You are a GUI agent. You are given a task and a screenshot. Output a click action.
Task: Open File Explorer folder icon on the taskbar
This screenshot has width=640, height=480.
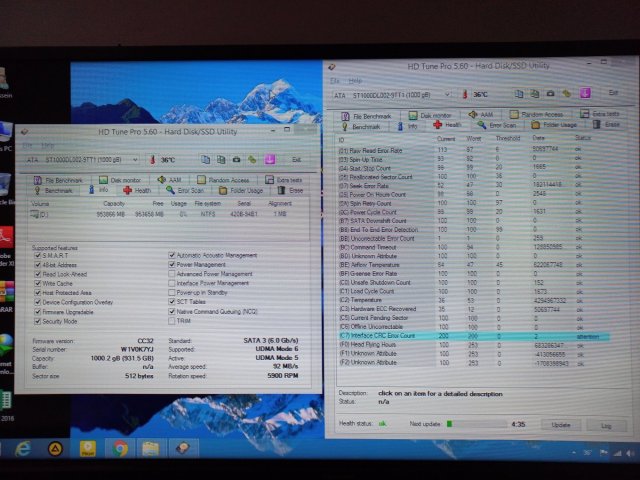point(150,449)
